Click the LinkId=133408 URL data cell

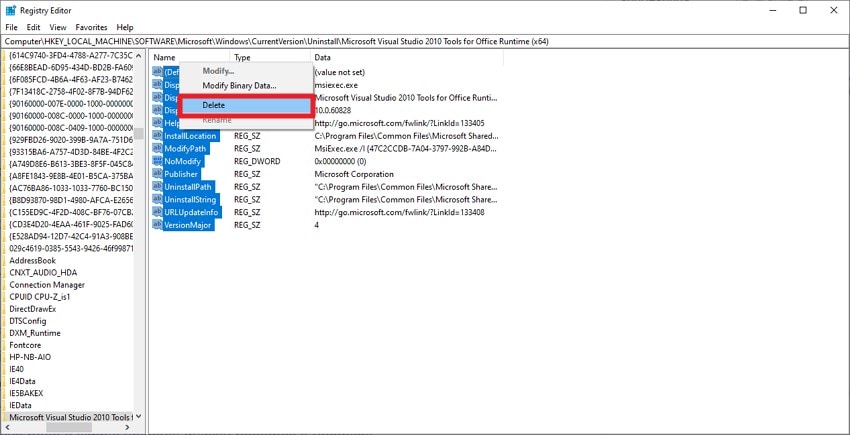[400, 212]
